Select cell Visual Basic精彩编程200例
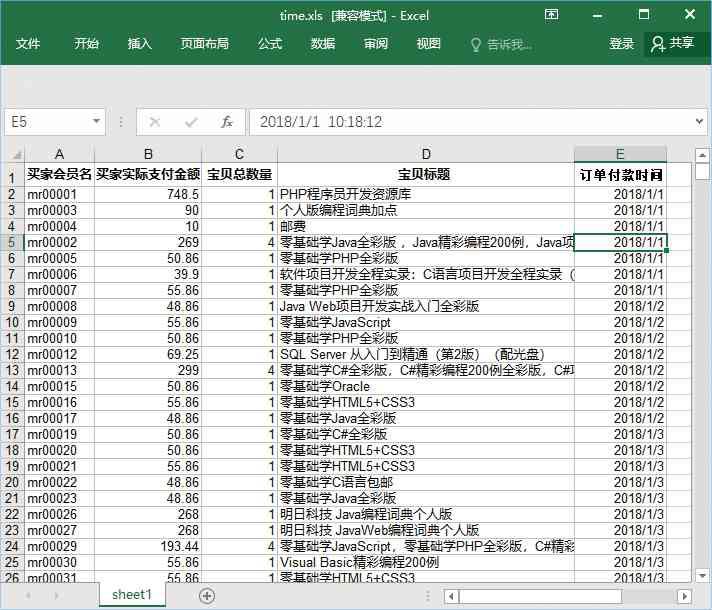This screenshot has height=610, width=712. point(426,562)
